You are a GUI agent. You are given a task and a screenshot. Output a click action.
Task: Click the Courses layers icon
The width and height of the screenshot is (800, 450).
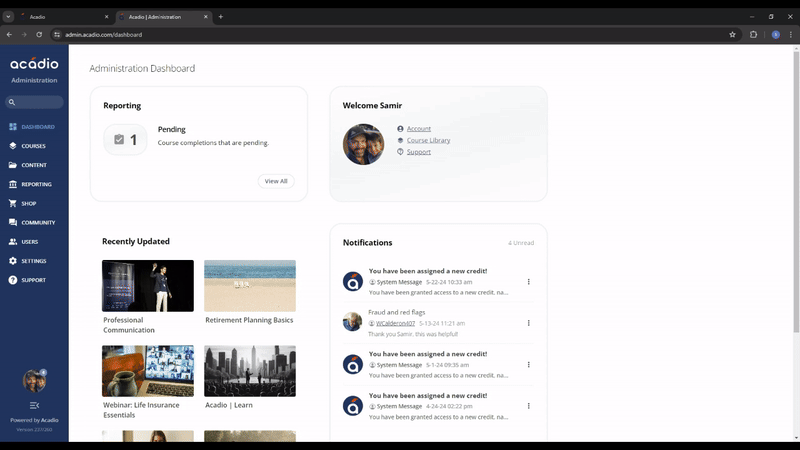point(13,146)
